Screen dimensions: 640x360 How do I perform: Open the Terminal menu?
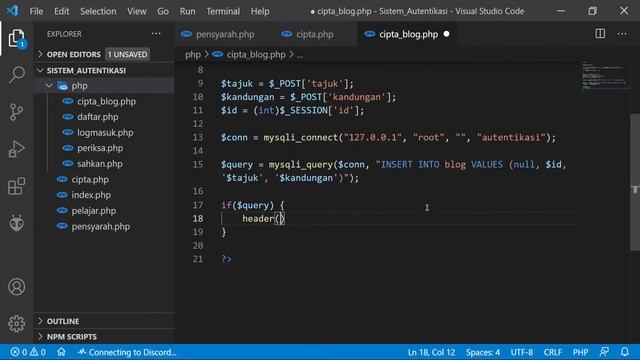pyautogui.click(x=223, y=11)
